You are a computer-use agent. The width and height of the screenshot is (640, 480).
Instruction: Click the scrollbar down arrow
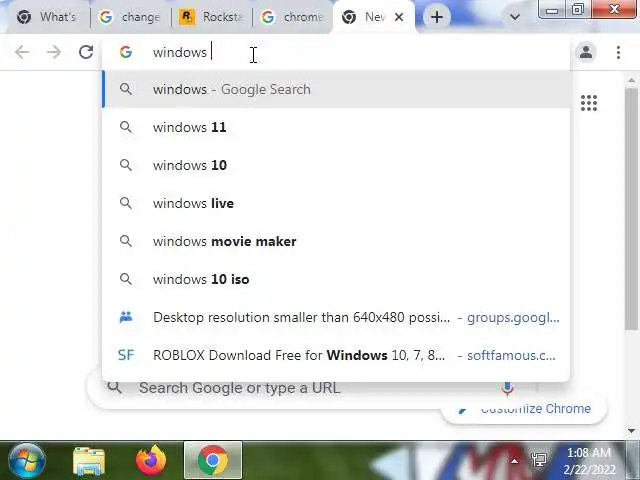(x=631, y=431)
